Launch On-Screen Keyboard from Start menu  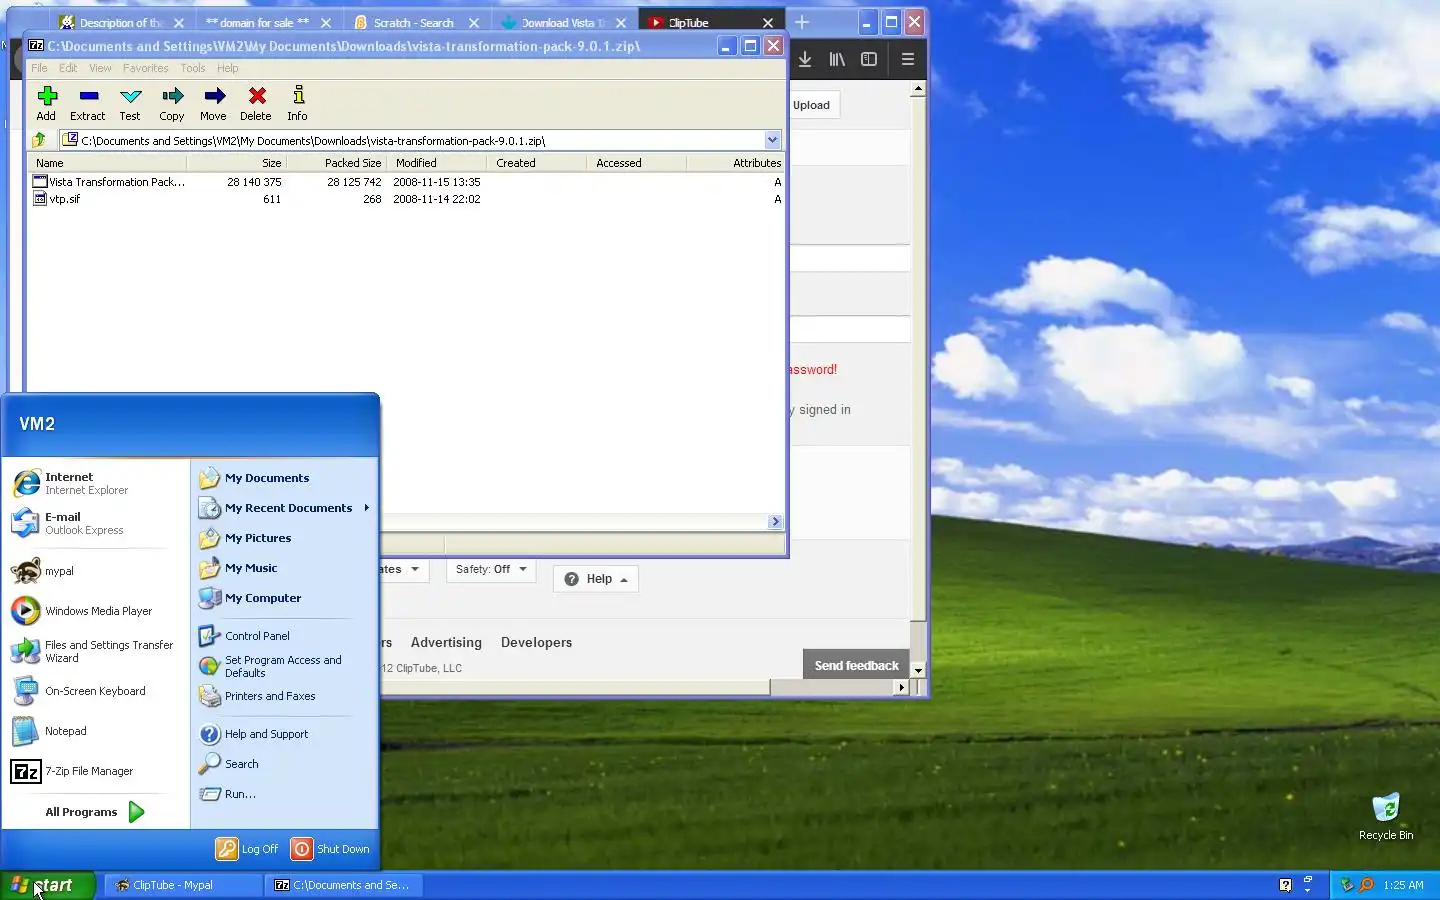click(97, 691)
